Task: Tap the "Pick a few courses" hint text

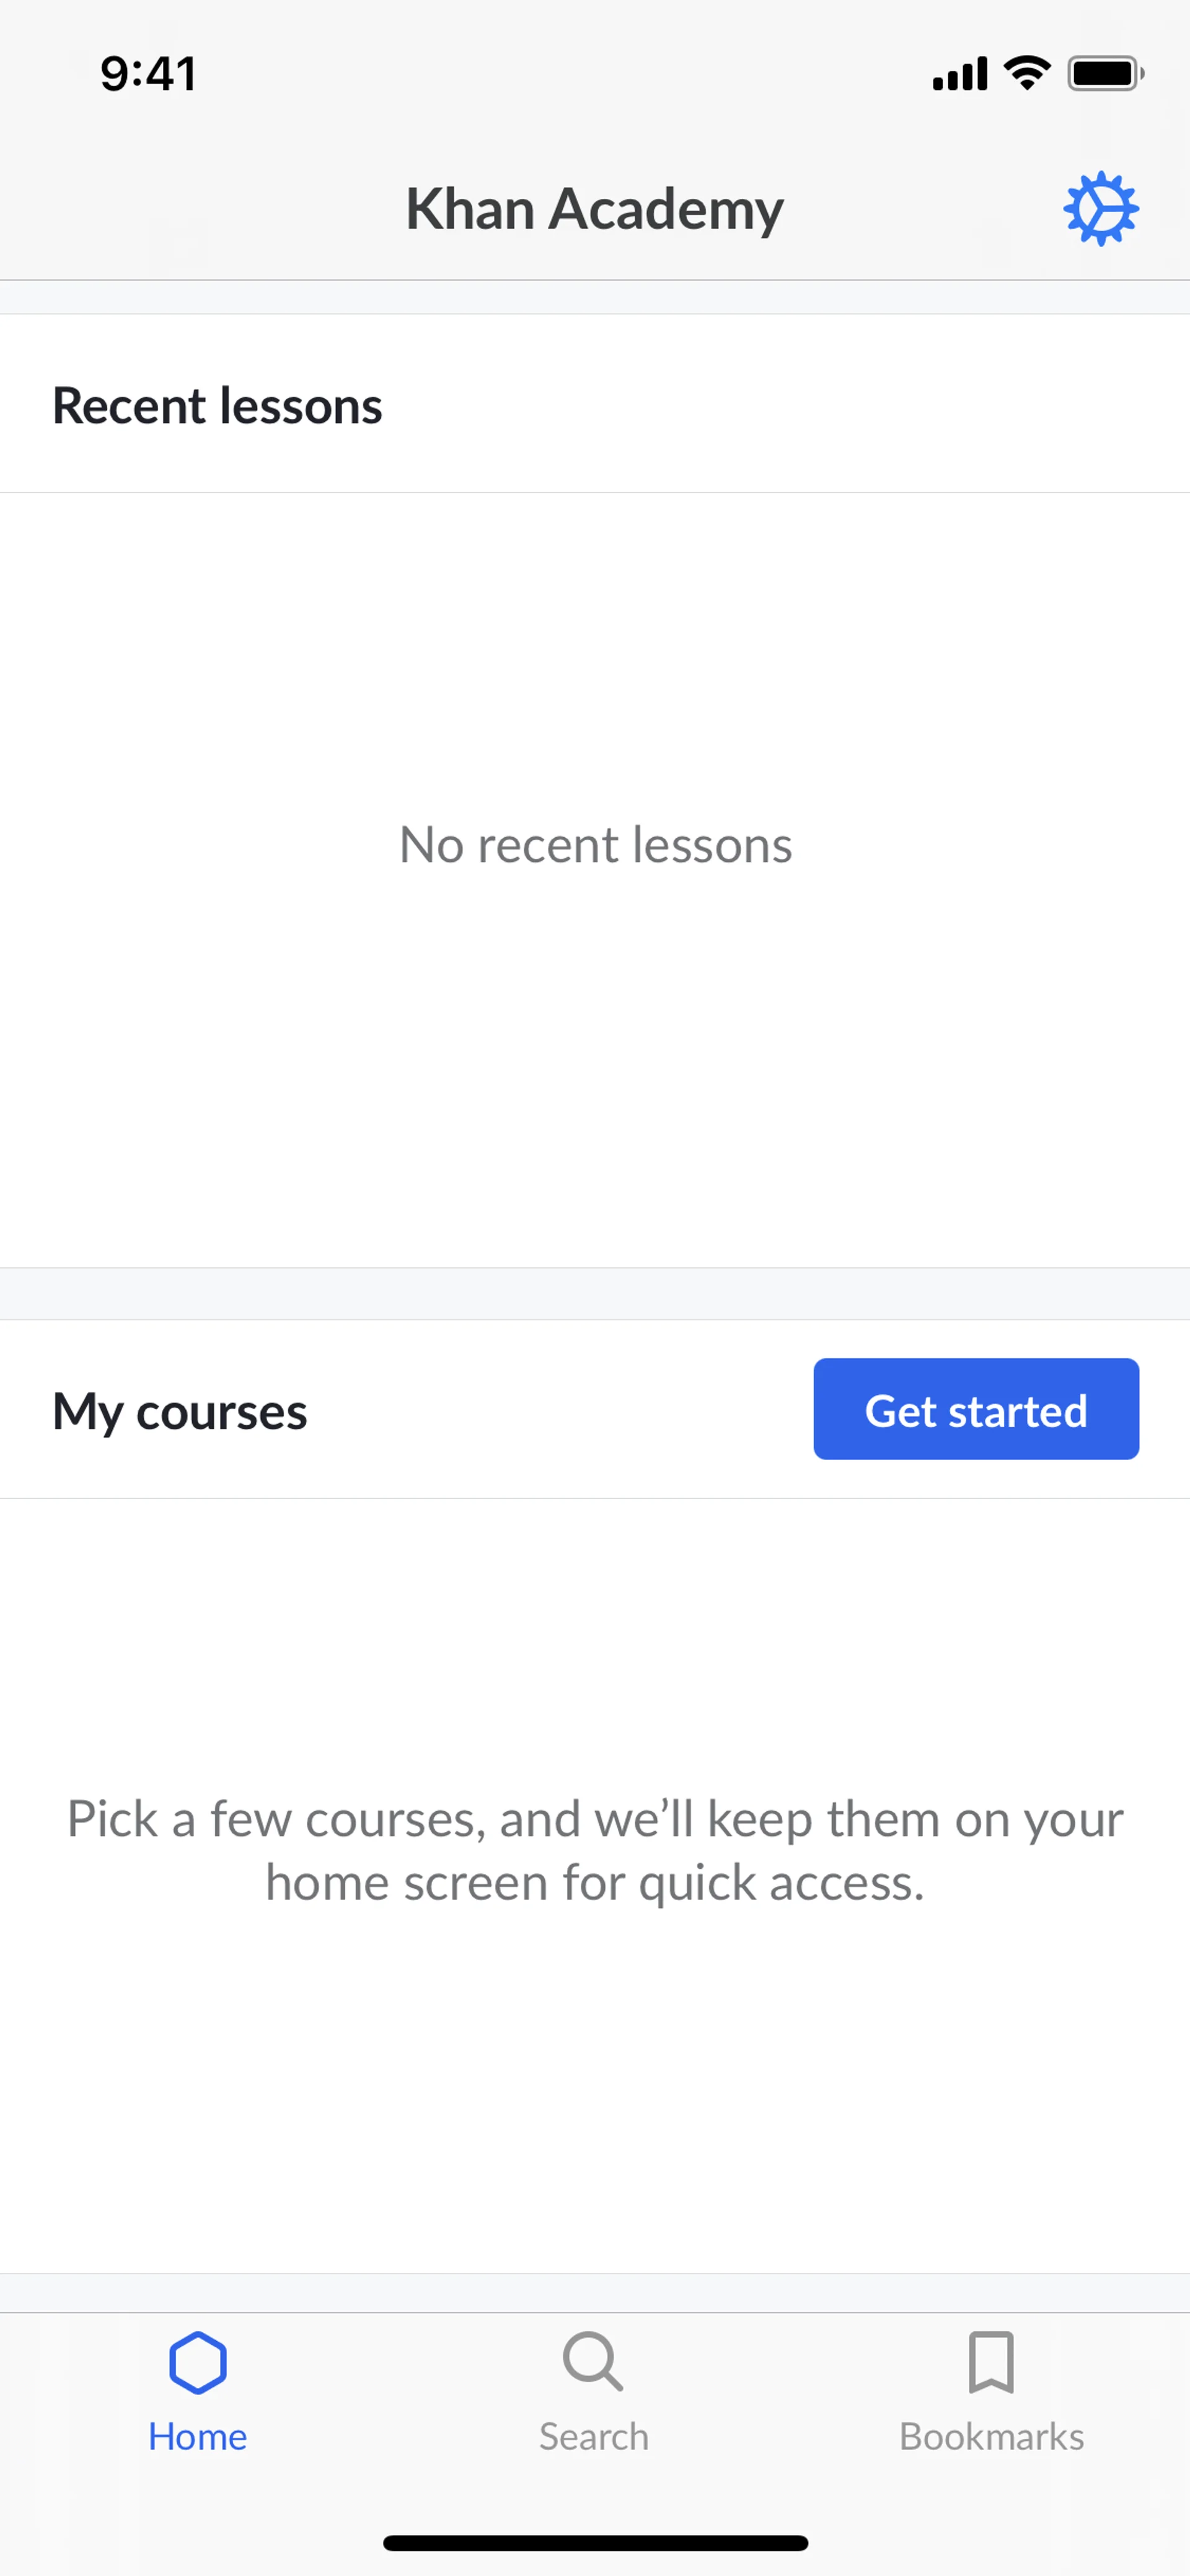Action: (x=595, y=1818)
